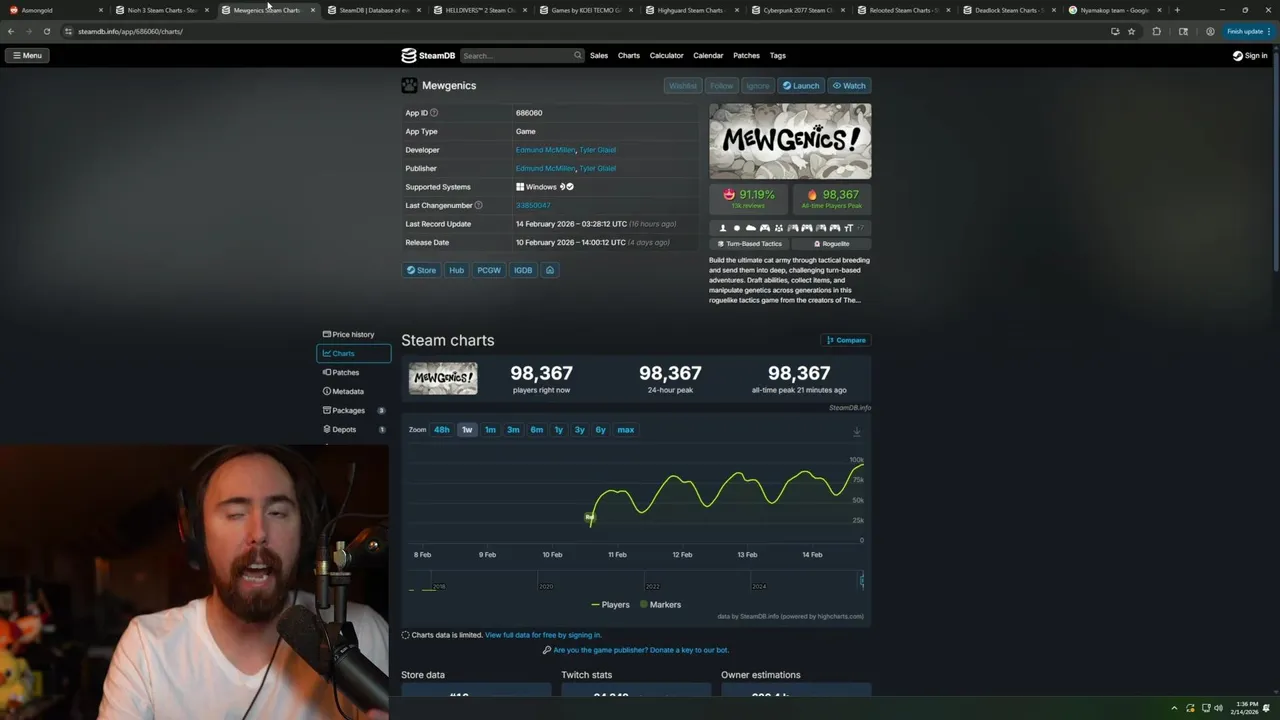The width and height of the screenshot is (1280, 720).
Task: Click the Release marker on the chart
Action: [590, 517]
